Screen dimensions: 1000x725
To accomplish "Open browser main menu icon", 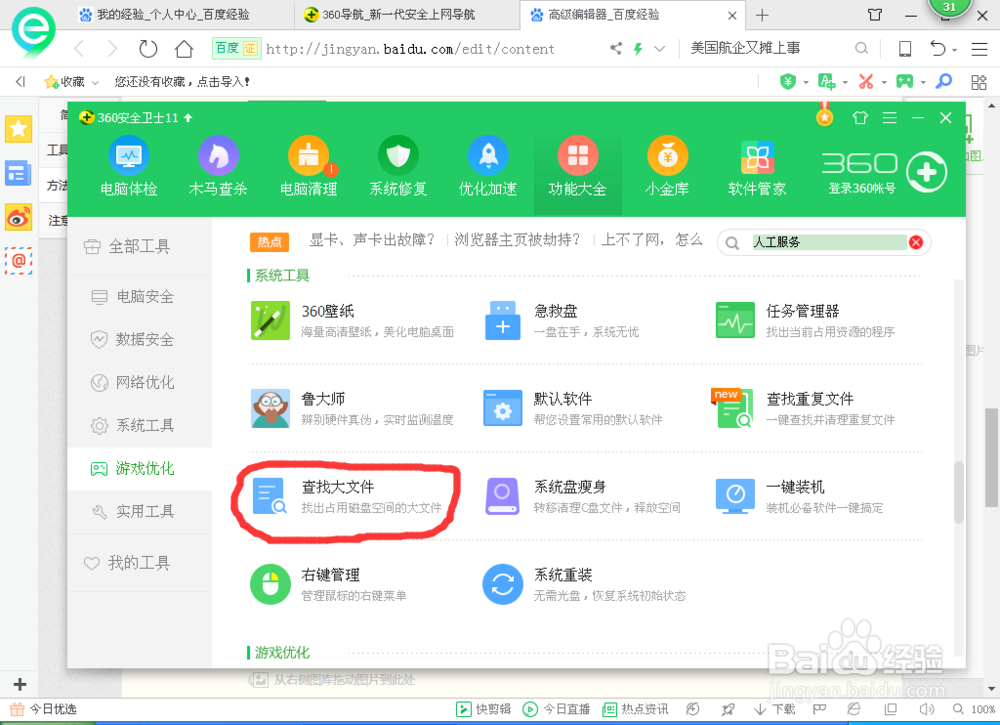I will 980,48.
